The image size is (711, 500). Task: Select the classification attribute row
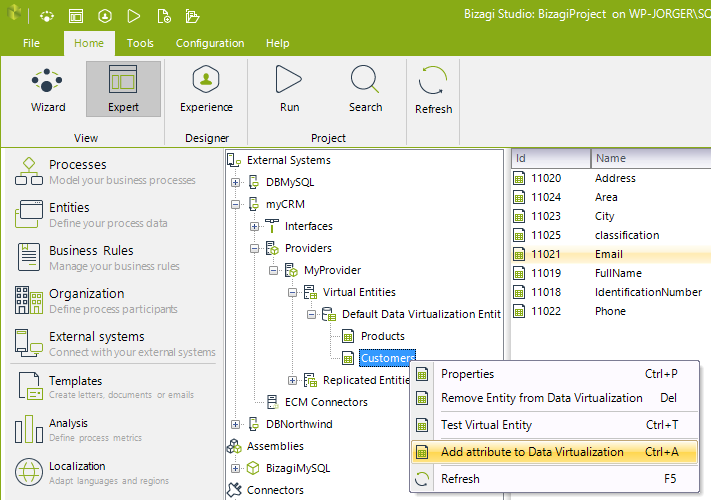point(611,235)
